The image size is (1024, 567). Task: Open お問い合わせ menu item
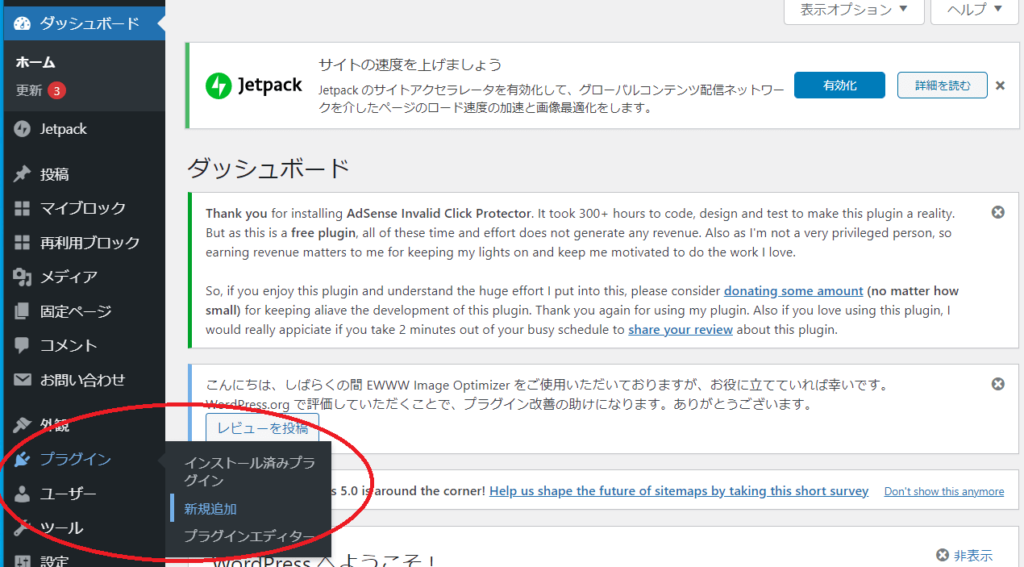(83, 380)
